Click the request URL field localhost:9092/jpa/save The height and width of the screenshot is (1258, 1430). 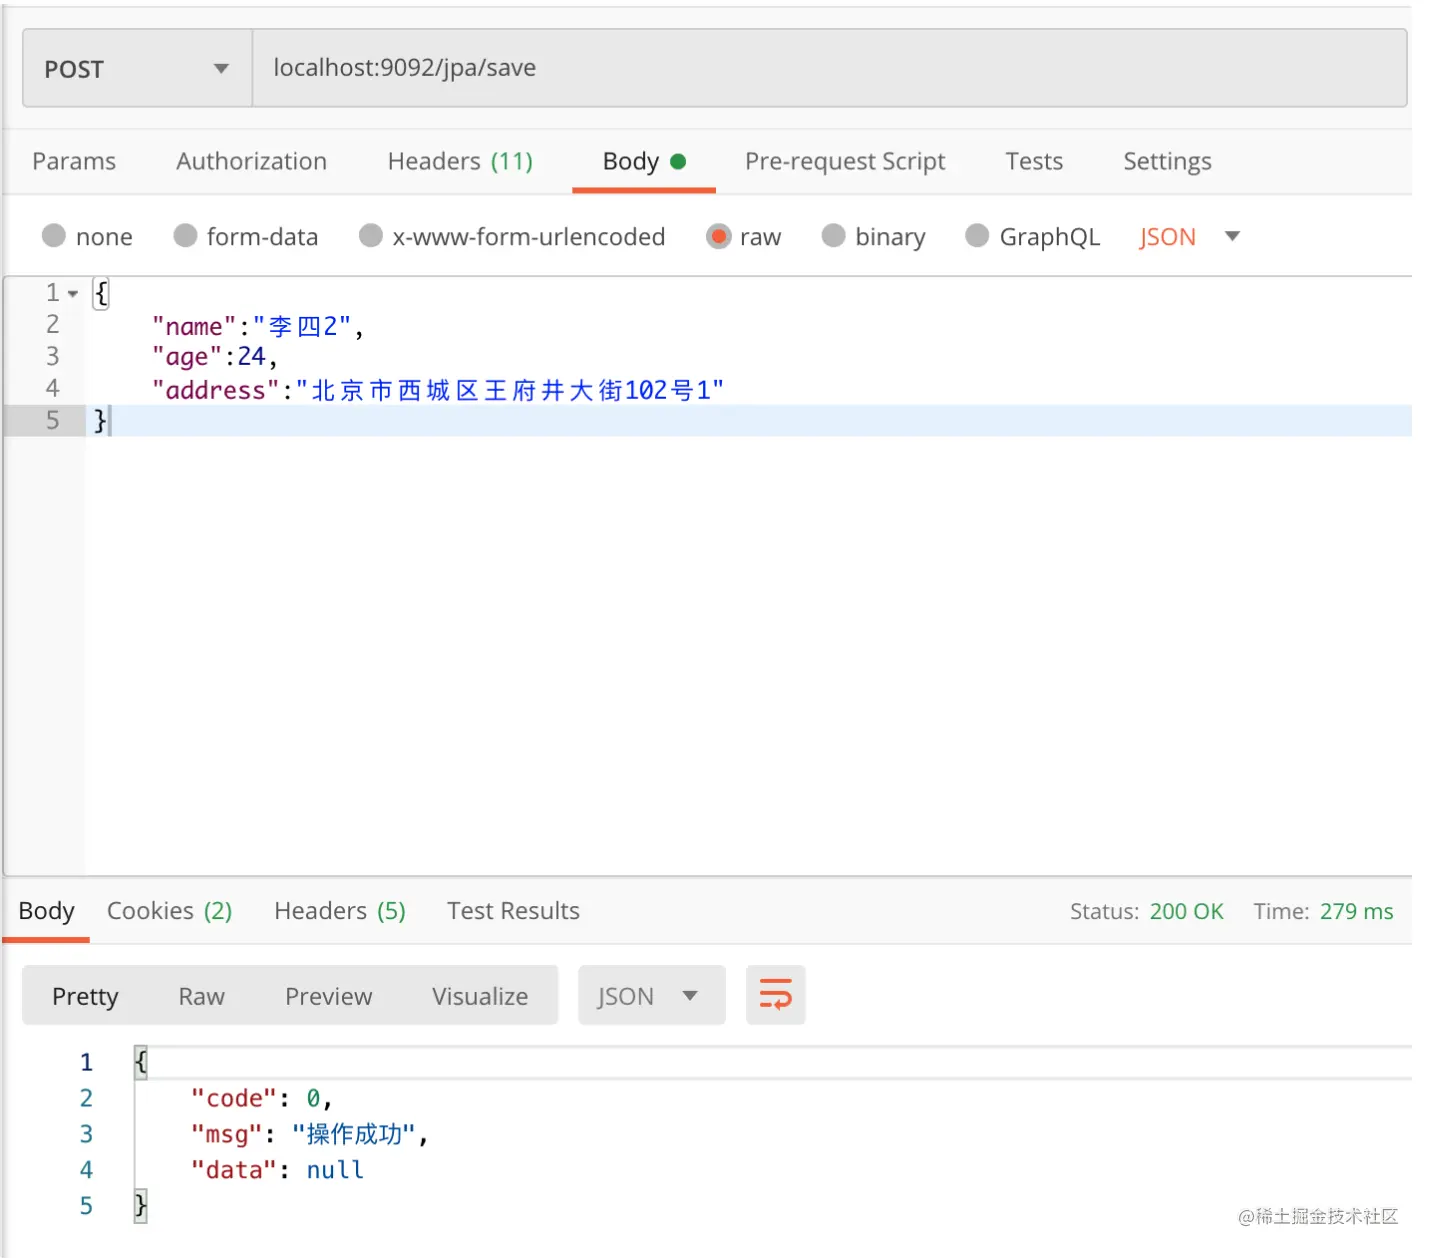pos(829,68)
